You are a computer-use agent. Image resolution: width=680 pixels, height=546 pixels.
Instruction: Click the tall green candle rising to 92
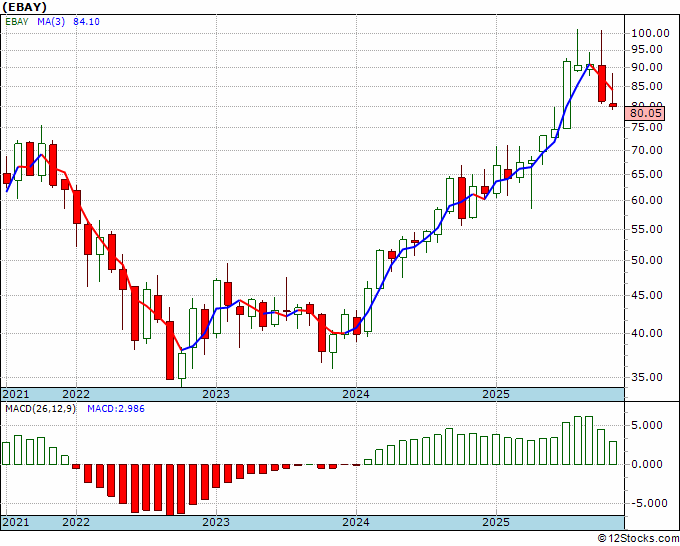click(566, 95)
